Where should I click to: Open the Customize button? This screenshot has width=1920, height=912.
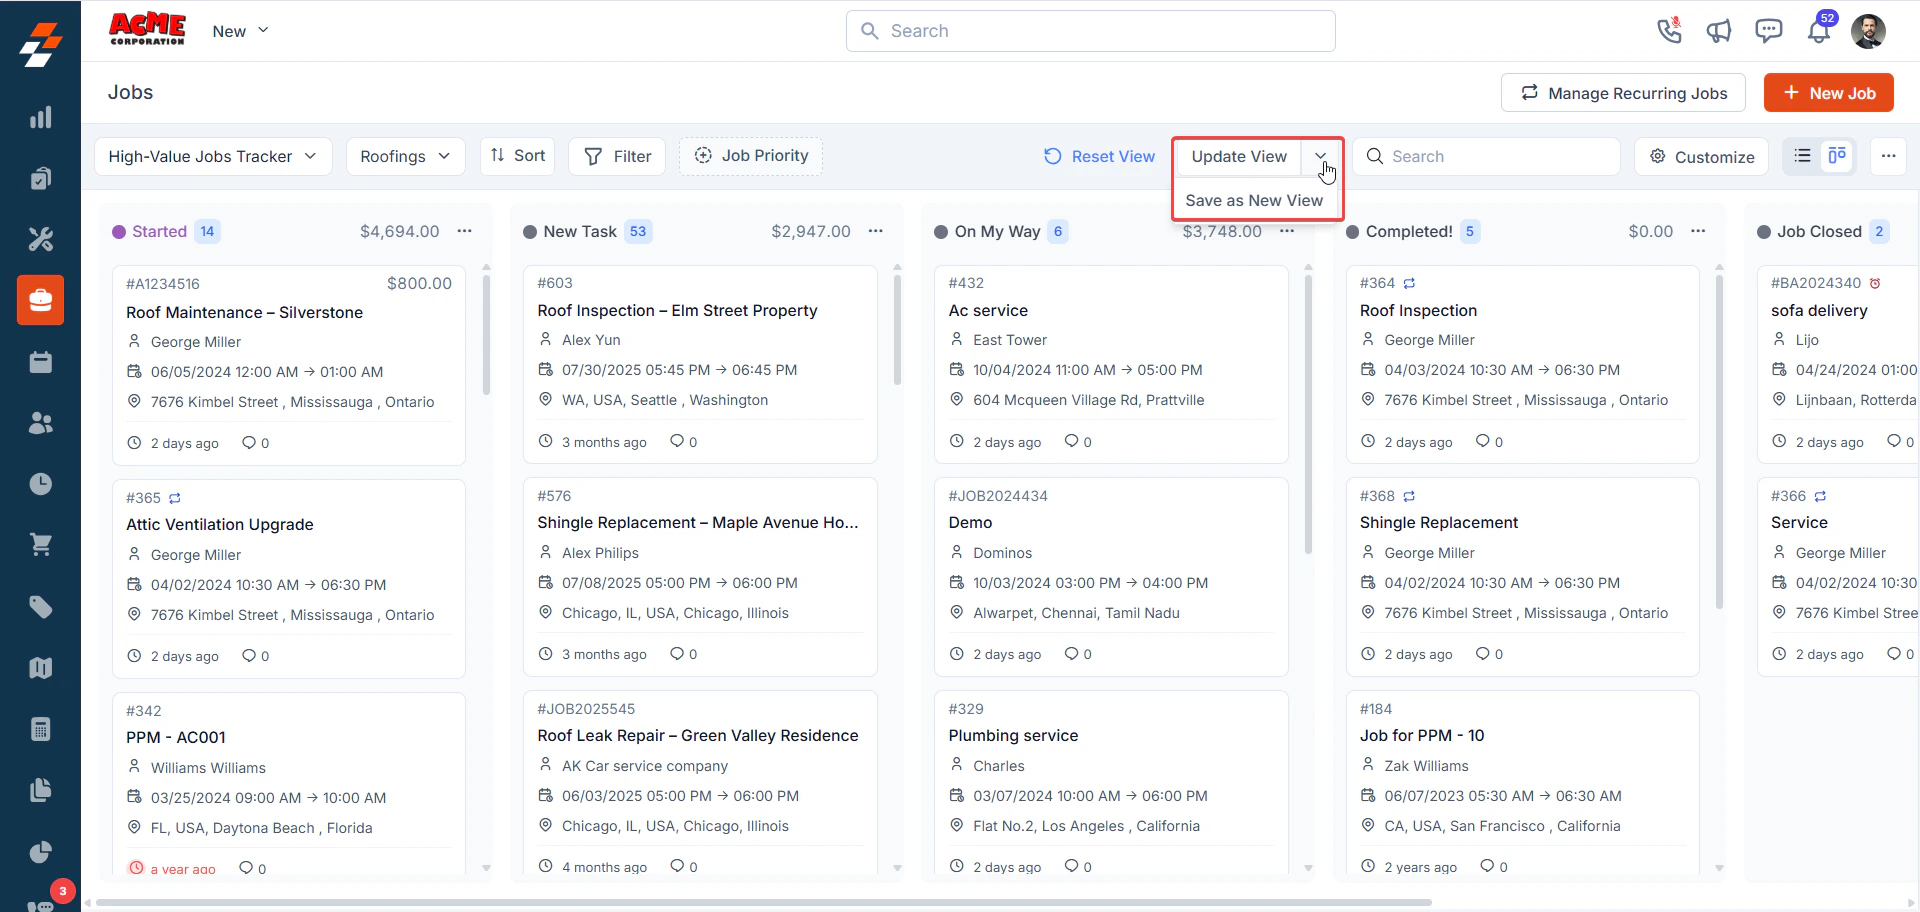coord(1702,156)
